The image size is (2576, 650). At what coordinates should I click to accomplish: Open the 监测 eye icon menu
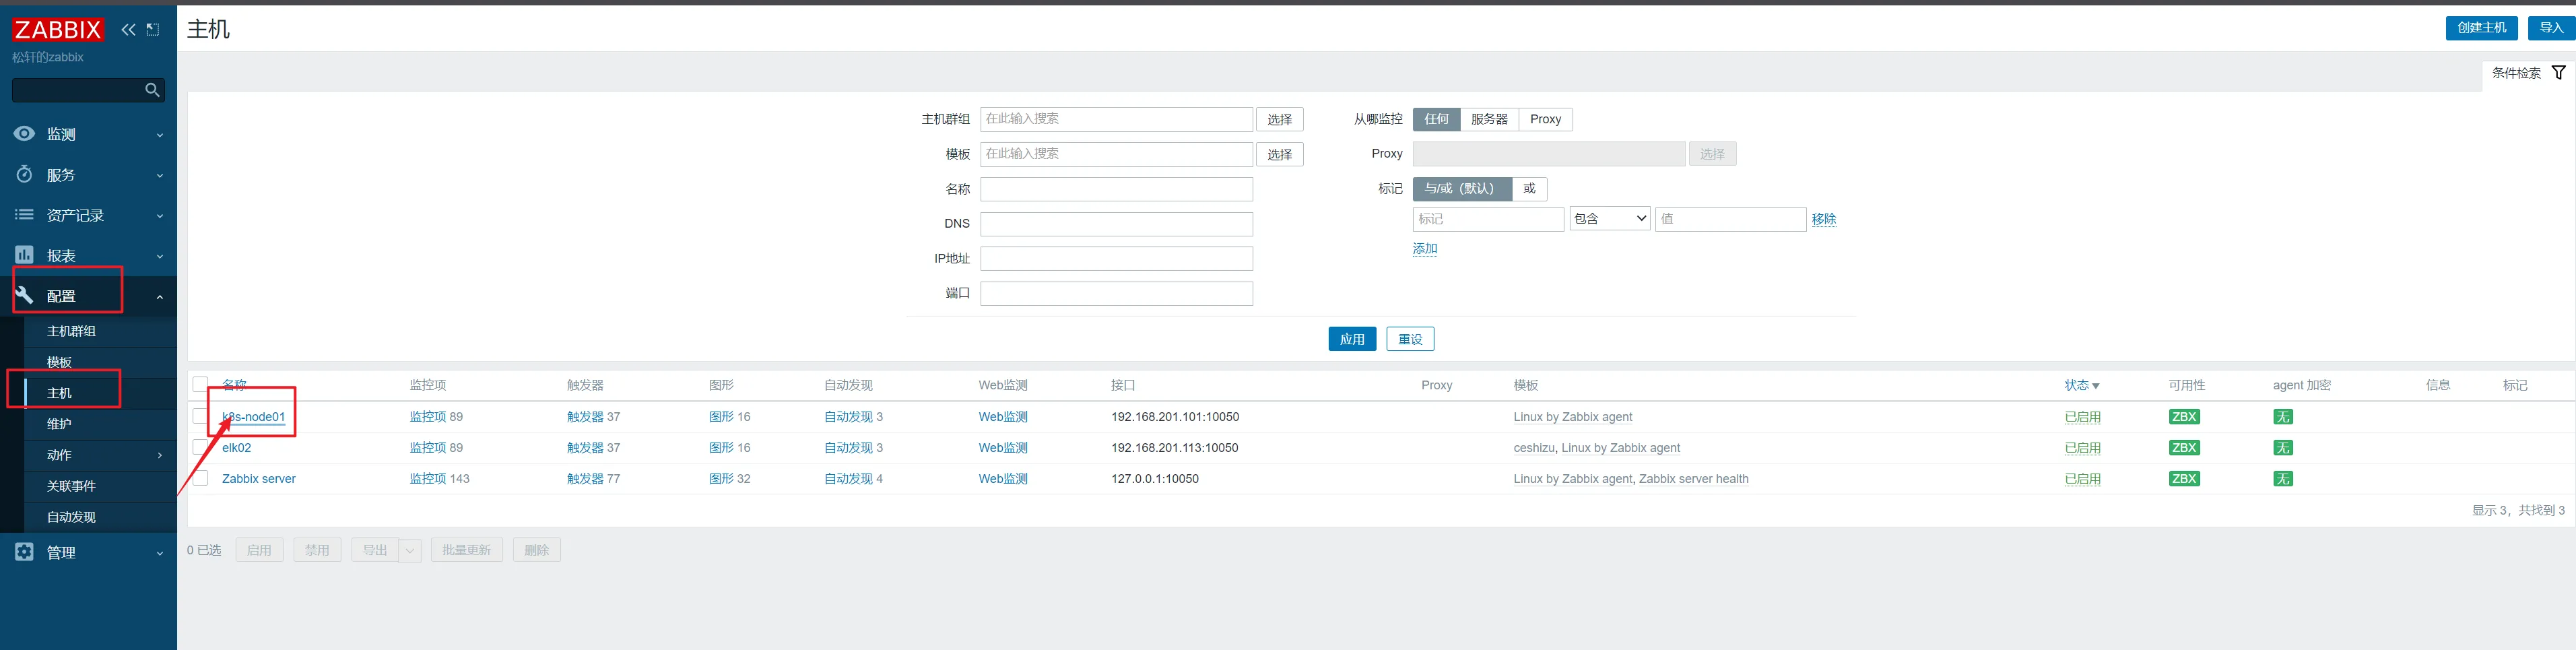pos(24,134)
